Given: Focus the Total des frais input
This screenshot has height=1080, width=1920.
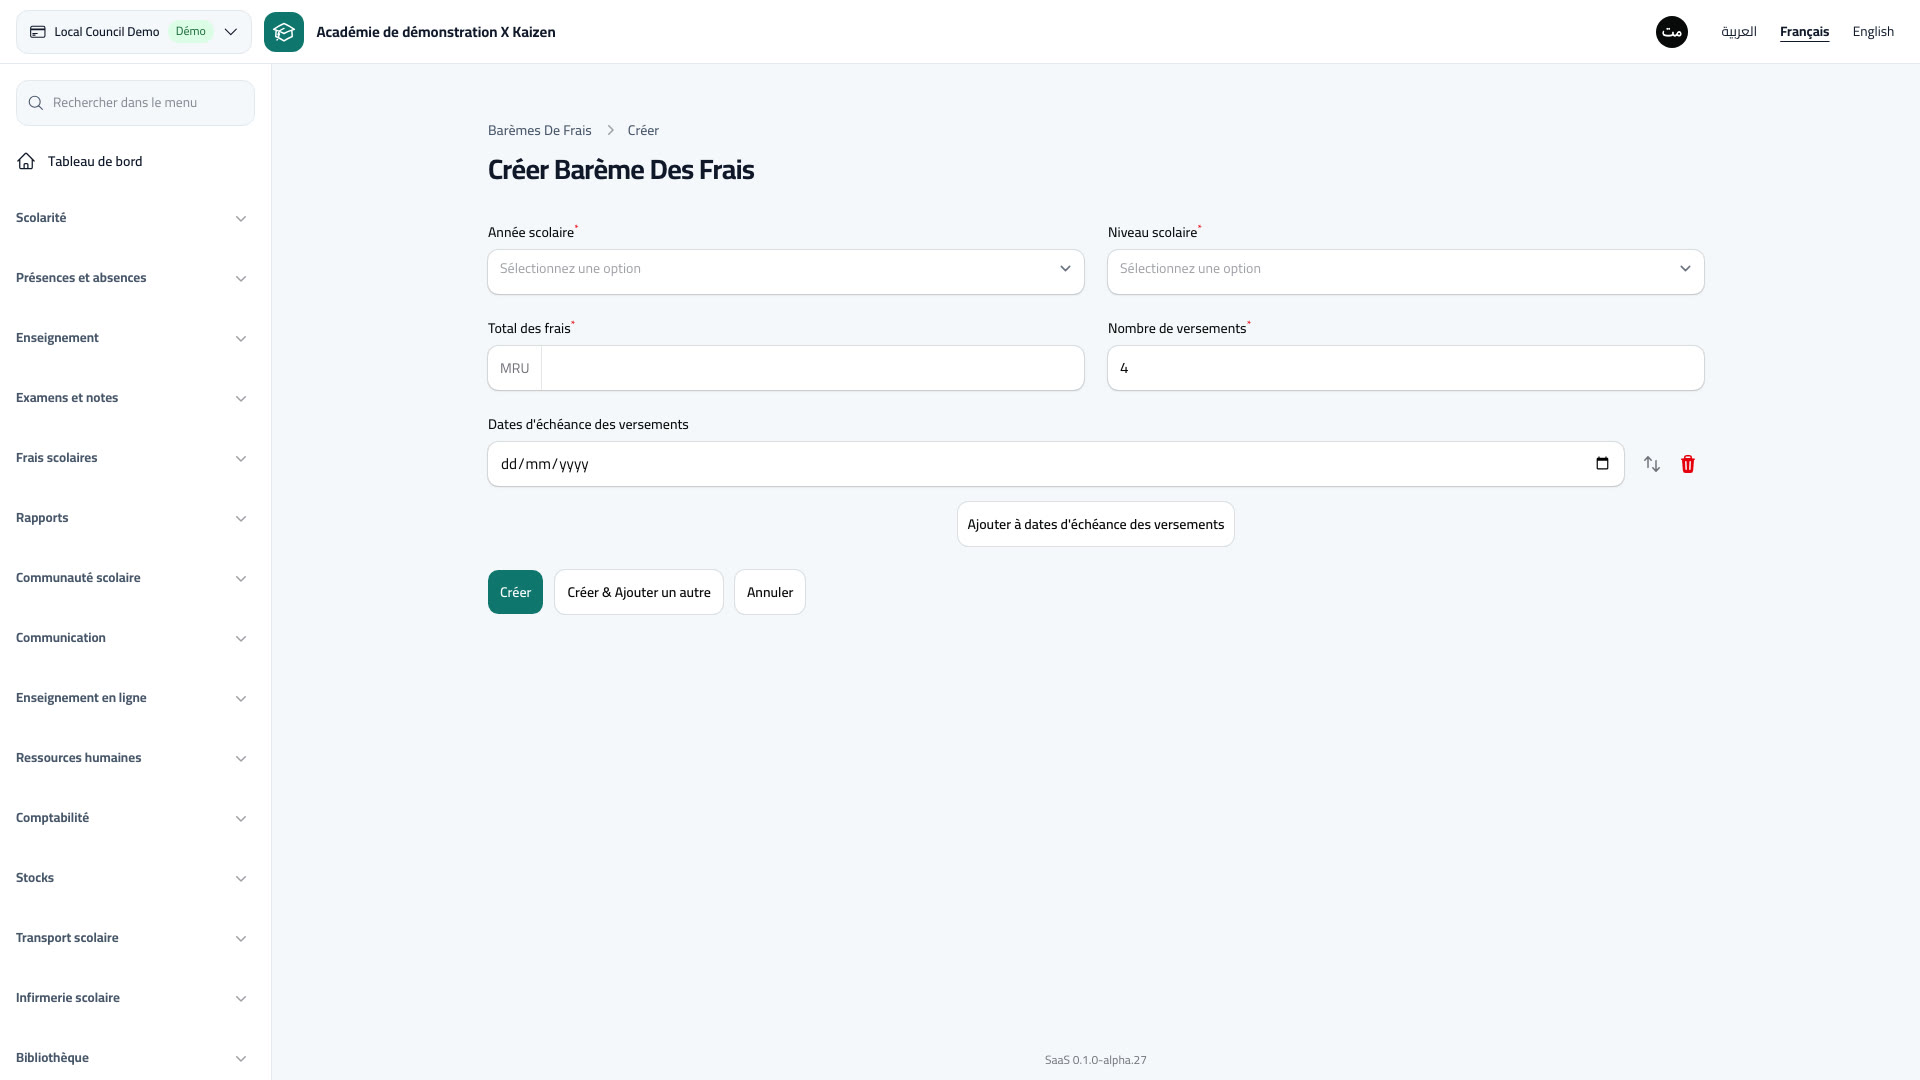Looking at the screenshot, I should pos(812,368).
